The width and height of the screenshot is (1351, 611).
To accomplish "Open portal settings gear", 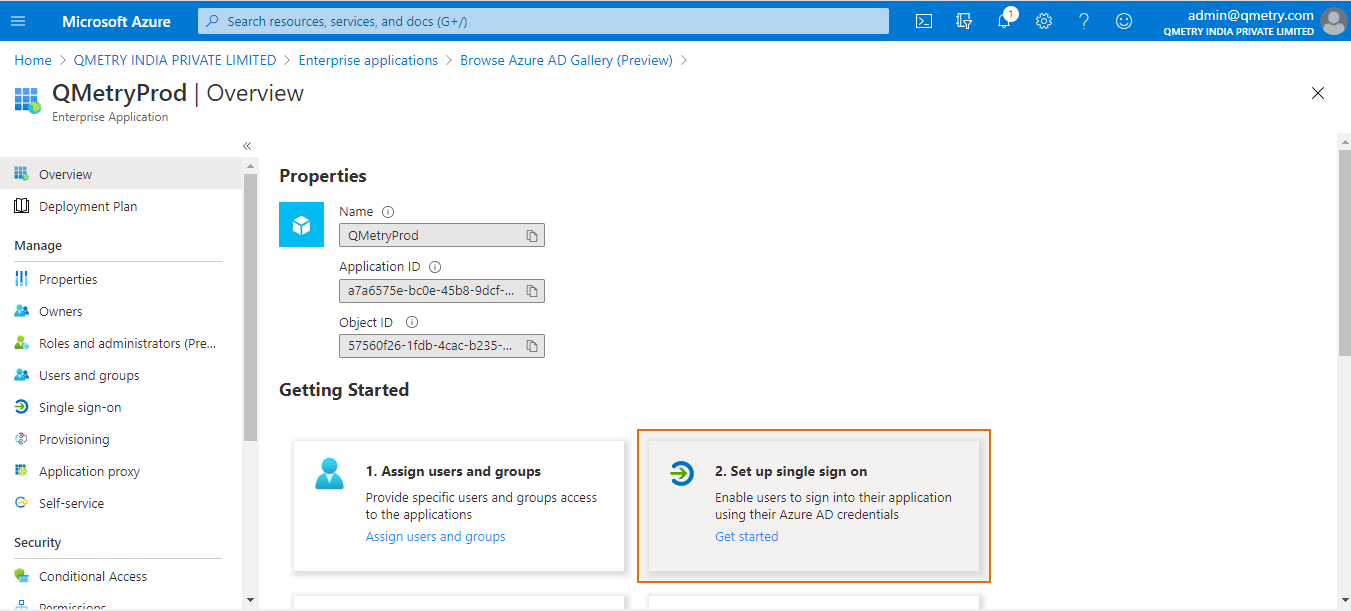I will click(x=1044, y=21).
